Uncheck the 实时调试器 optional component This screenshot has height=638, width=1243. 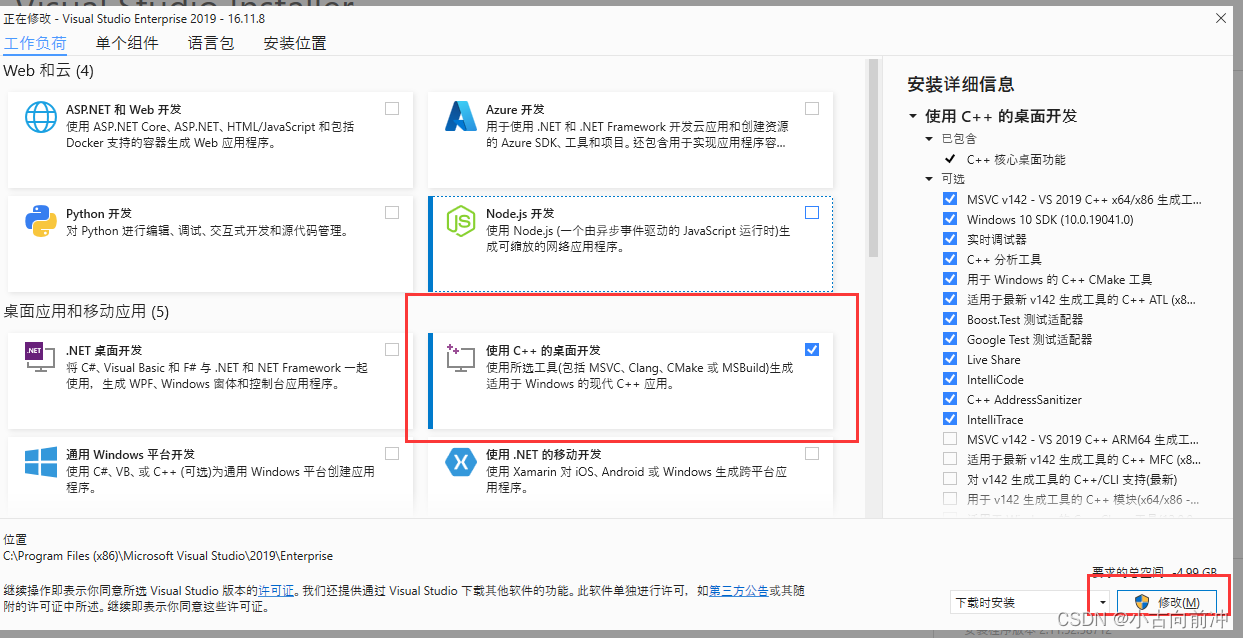(x=949, y=239)
